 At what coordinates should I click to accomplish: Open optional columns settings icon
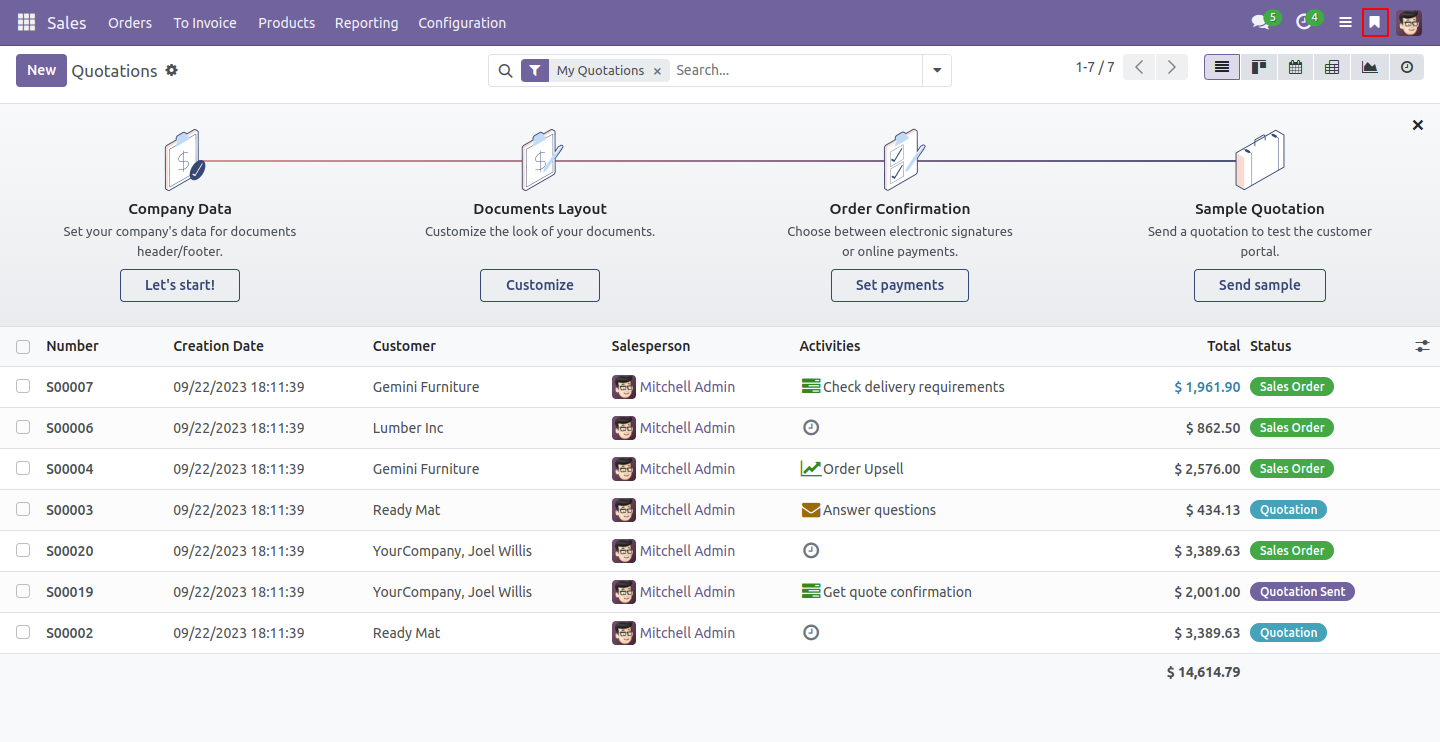click(1422, 346)
